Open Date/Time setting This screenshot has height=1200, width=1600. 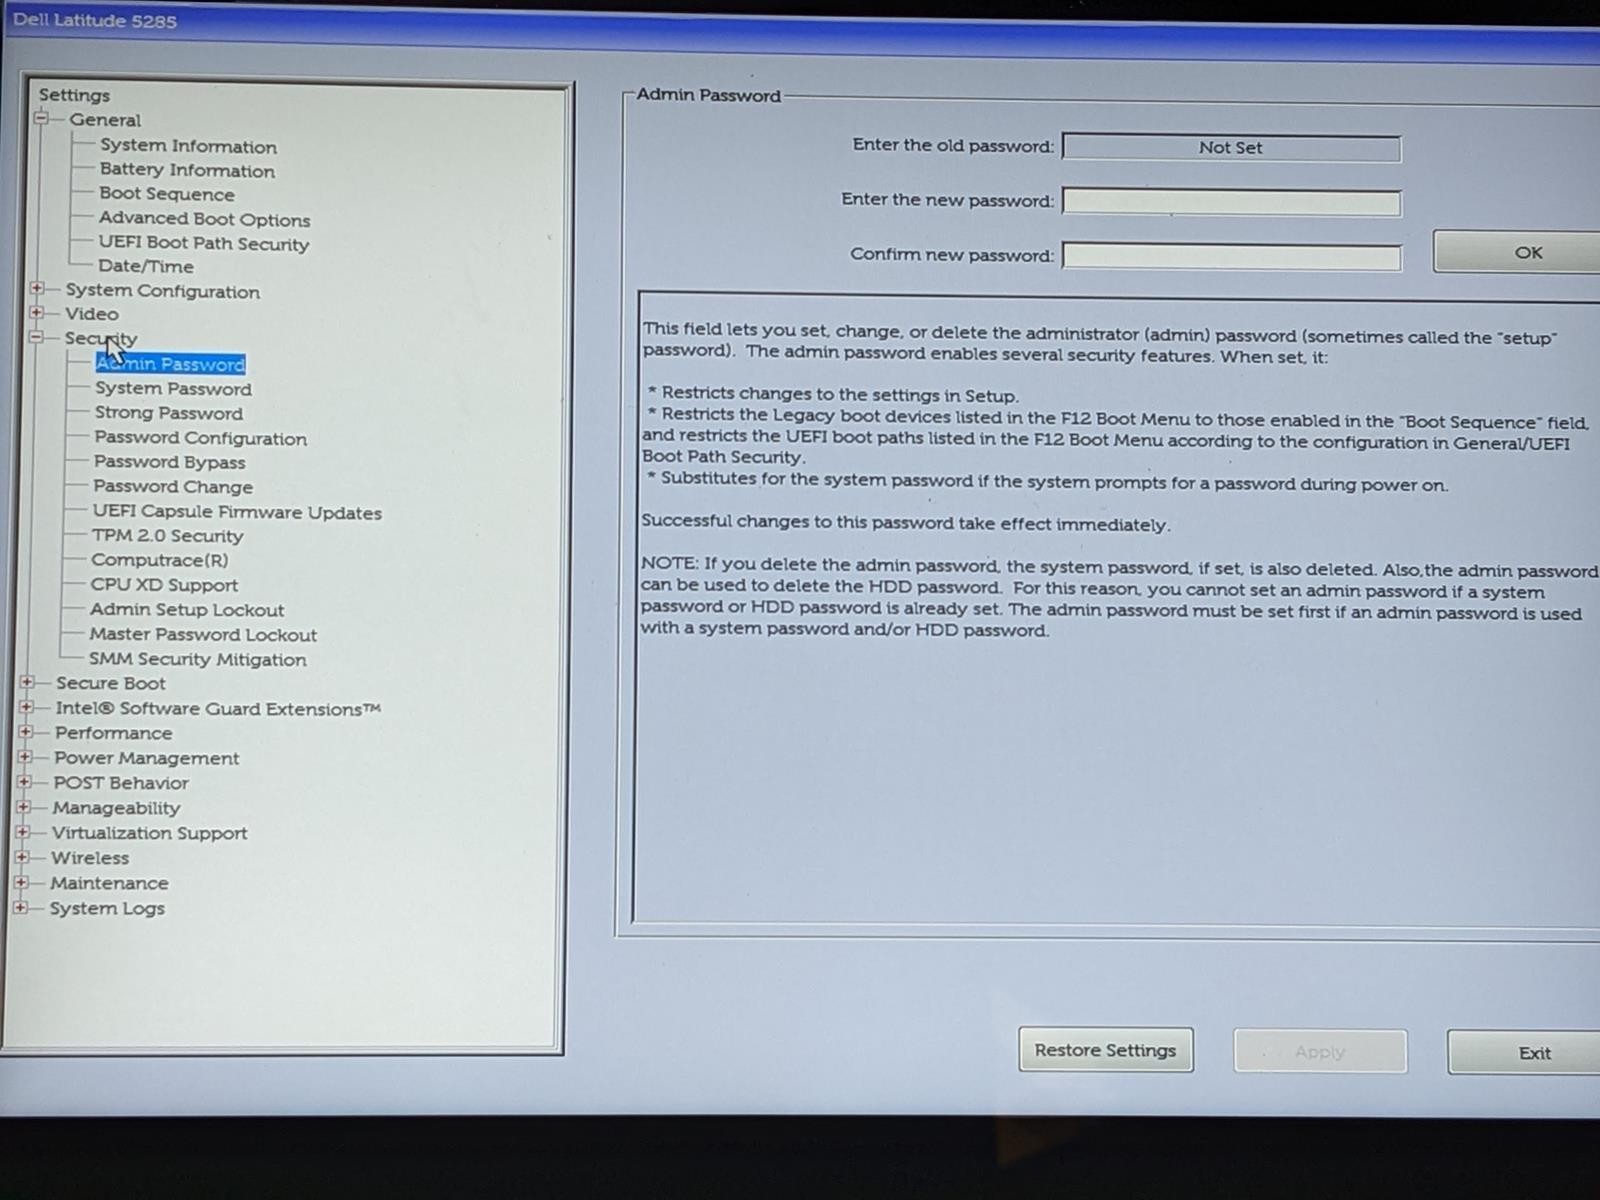(x=146, y=266)
